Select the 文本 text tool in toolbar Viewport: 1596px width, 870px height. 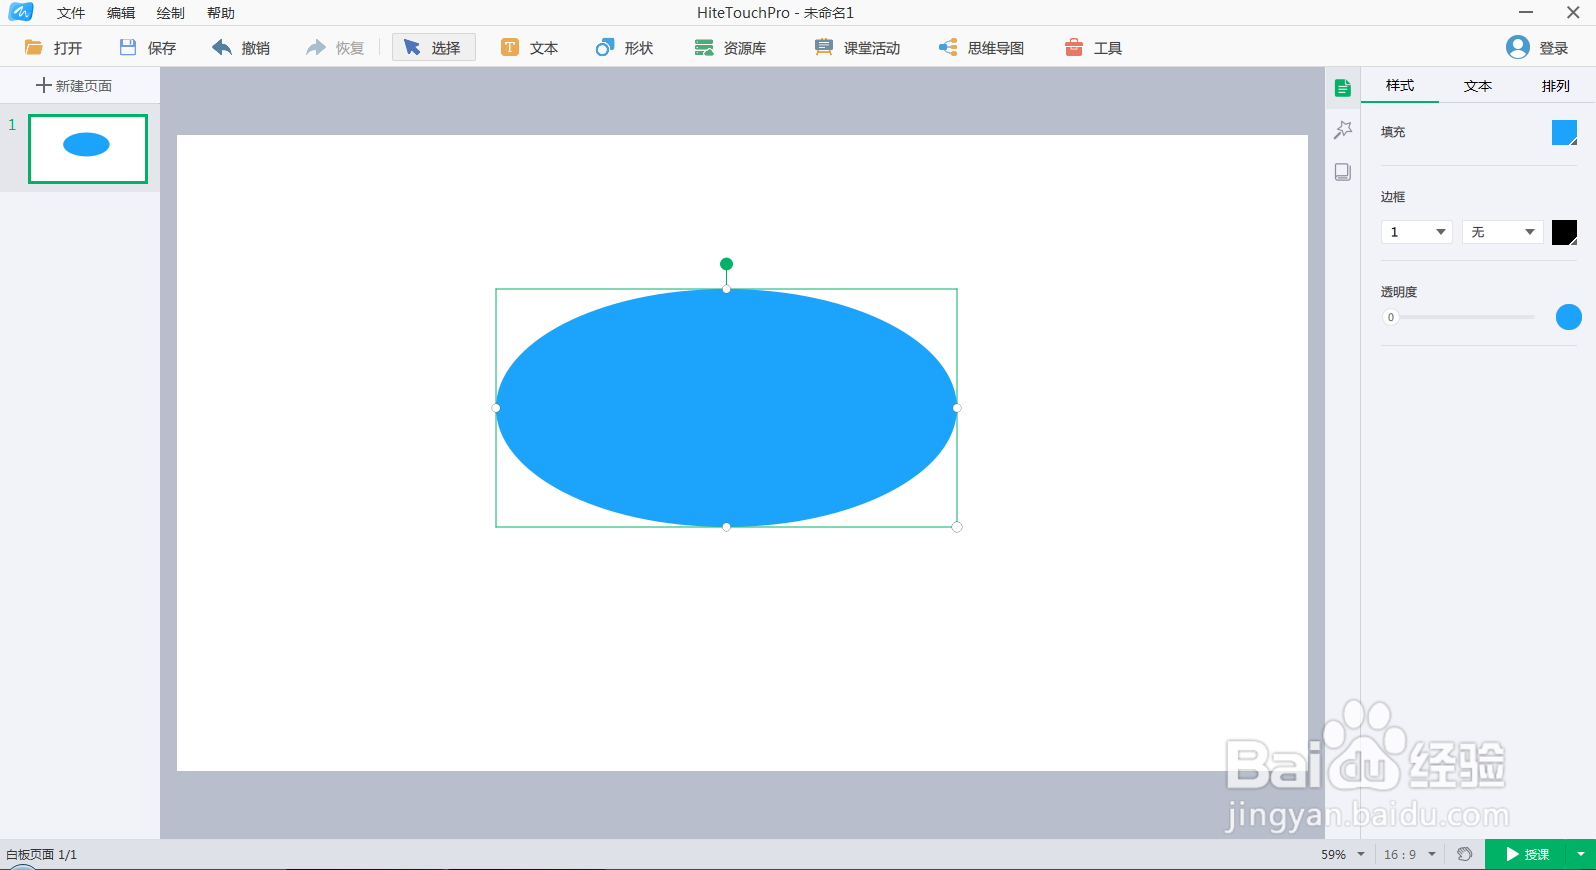(530, 48)
